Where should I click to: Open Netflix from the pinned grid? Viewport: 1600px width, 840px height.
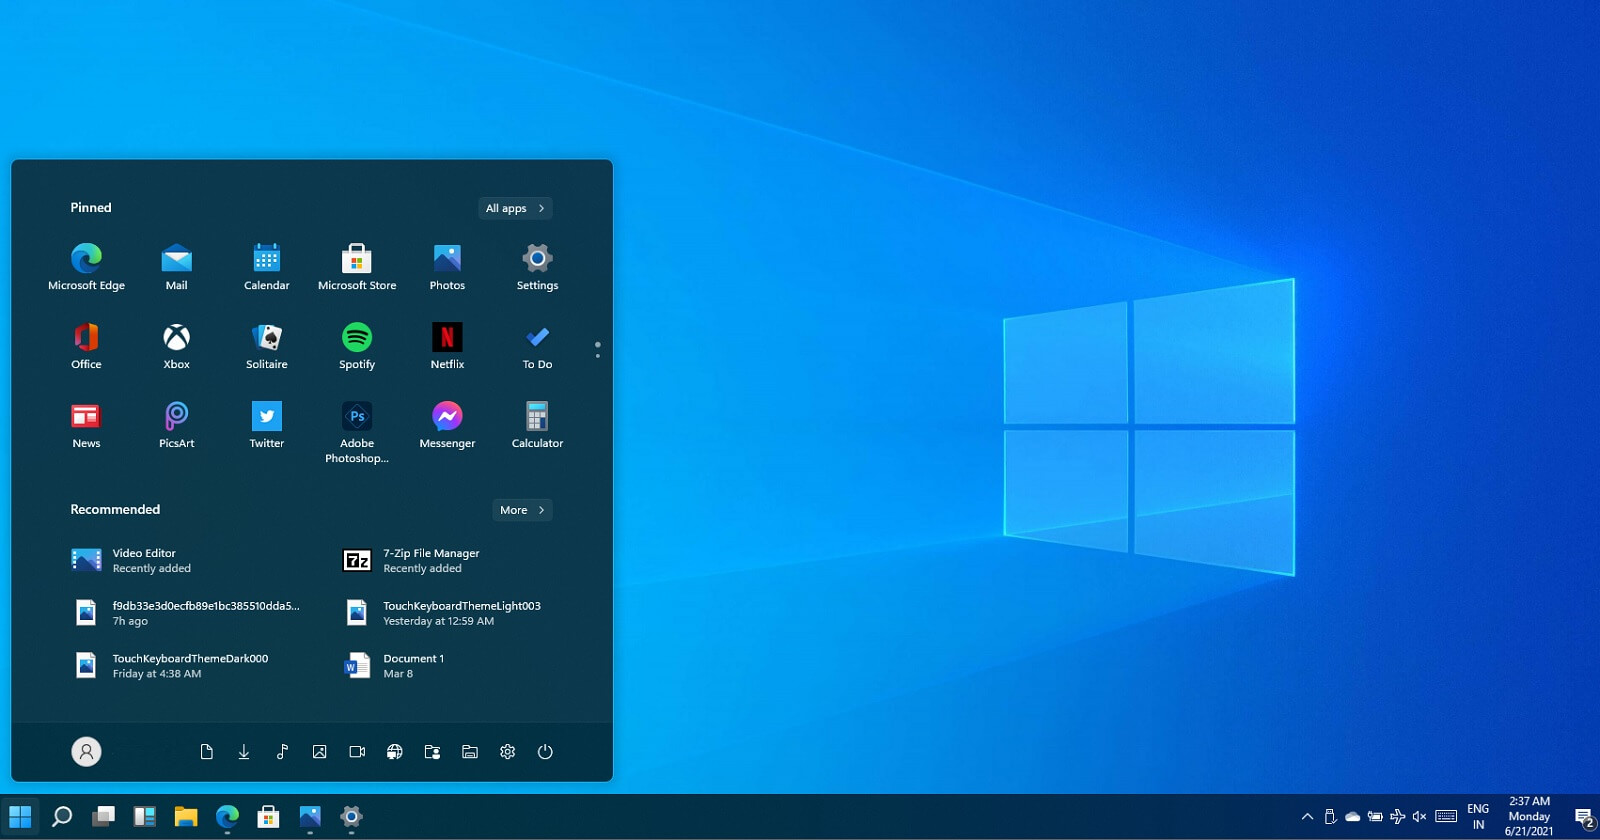[x=447, y=345]
